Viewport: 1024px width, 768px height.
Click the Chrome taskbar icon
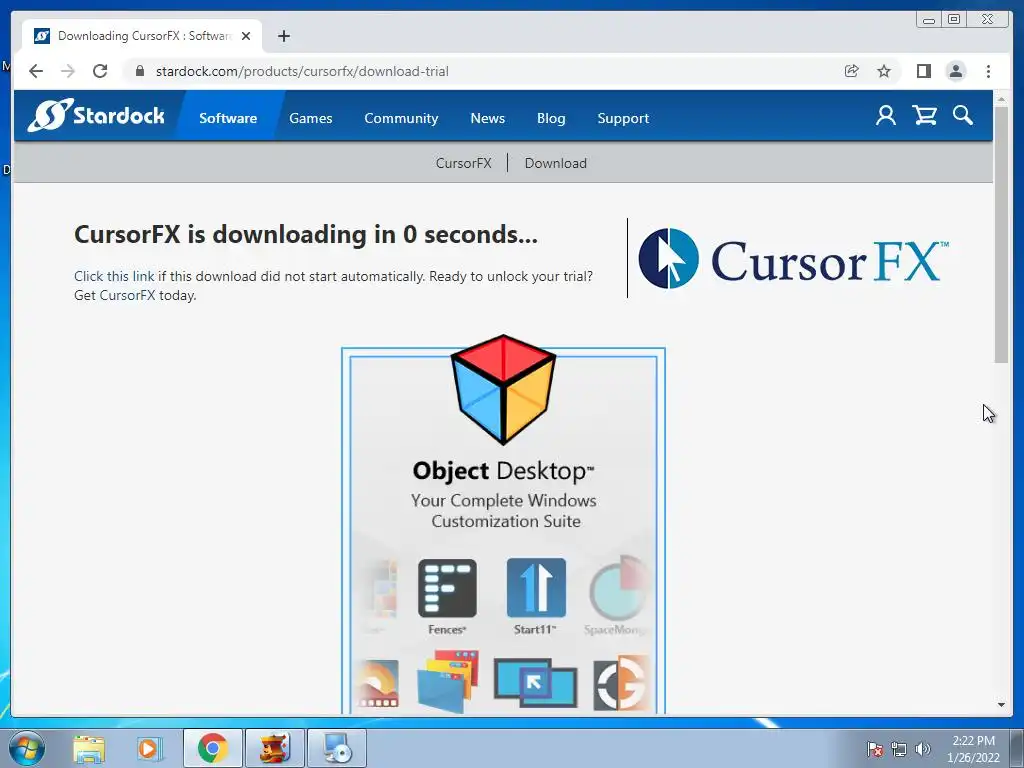(x=213, y=748)
